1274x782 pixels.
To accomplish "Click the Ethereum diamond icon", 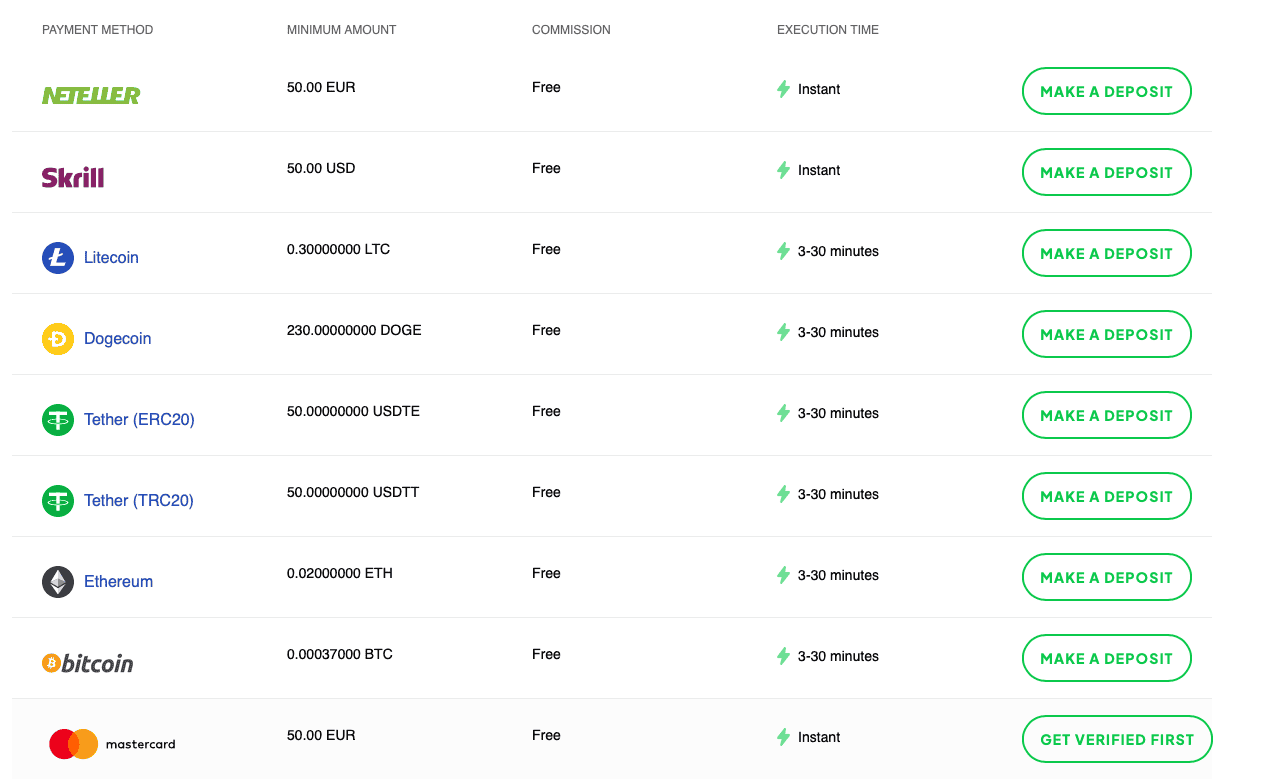I will 58,582.
